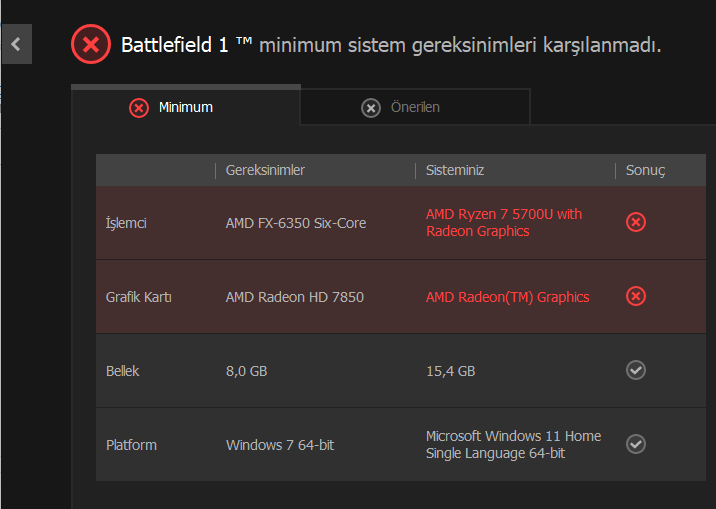Click the red X icon on Minimum tab
The width and height of the screenshot is (716, 509).
click(x=139, y=107)
